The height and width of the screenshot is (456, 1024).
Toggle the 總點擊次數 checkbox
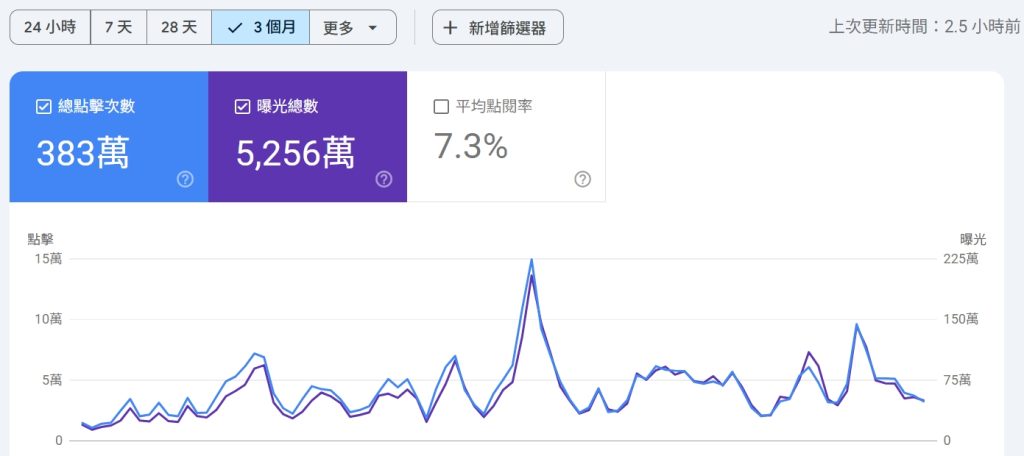tap(44, 106)
